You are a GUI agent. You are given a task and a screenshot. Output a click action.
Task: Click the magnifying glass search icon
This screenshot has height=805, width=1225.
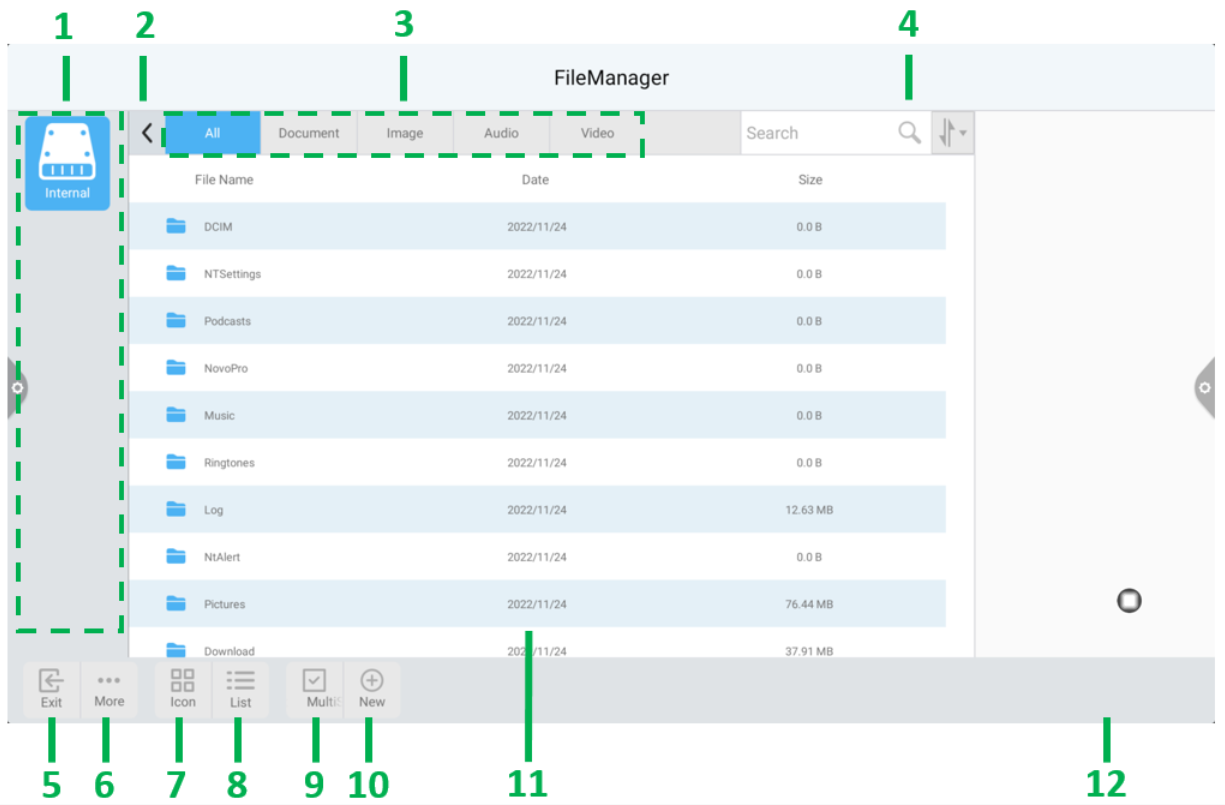(909, 133)
